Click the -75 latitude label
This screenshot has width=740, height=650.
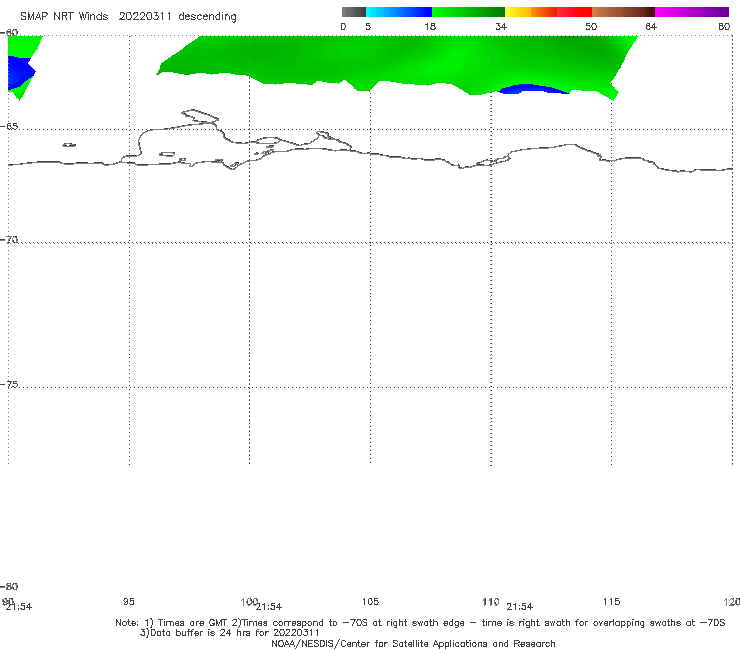coord(9,384)
